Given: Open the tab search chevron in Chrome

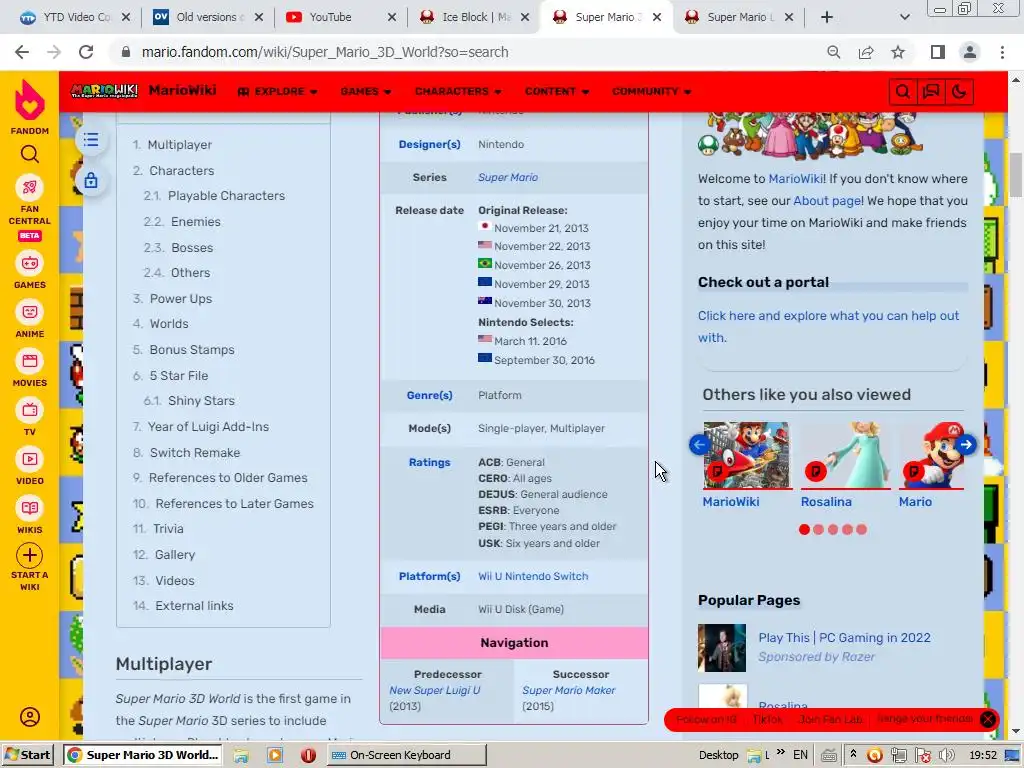Looking at the screenshot, I should pos(904,17).
